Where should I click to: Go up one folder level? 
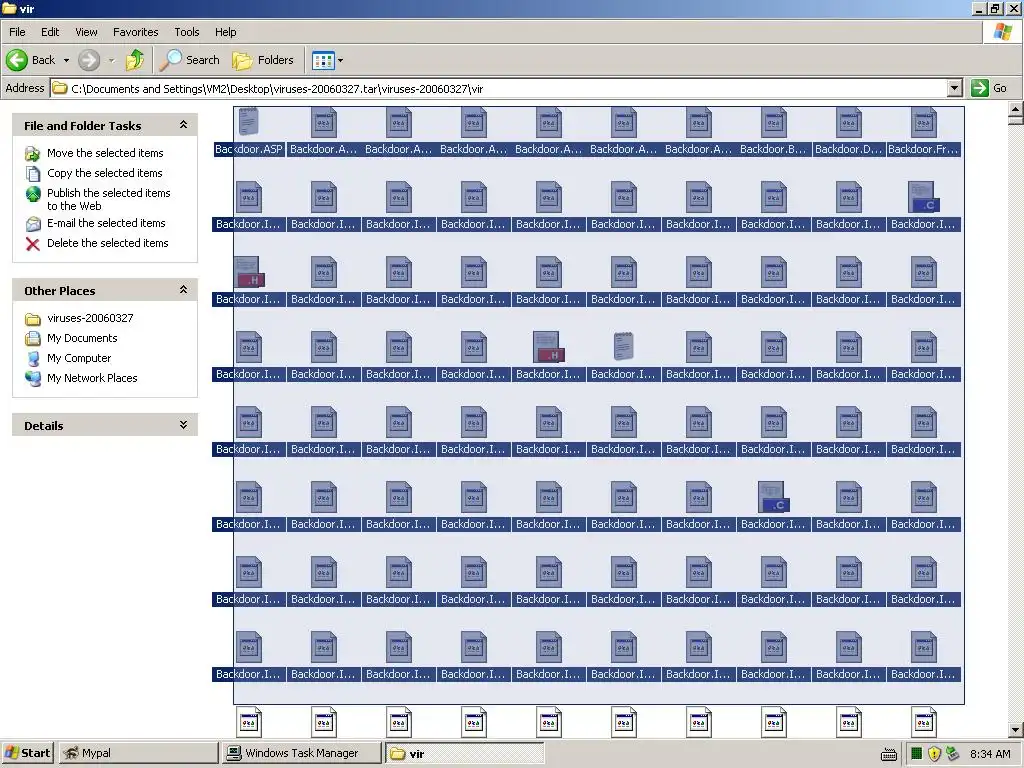click(135, 60)
